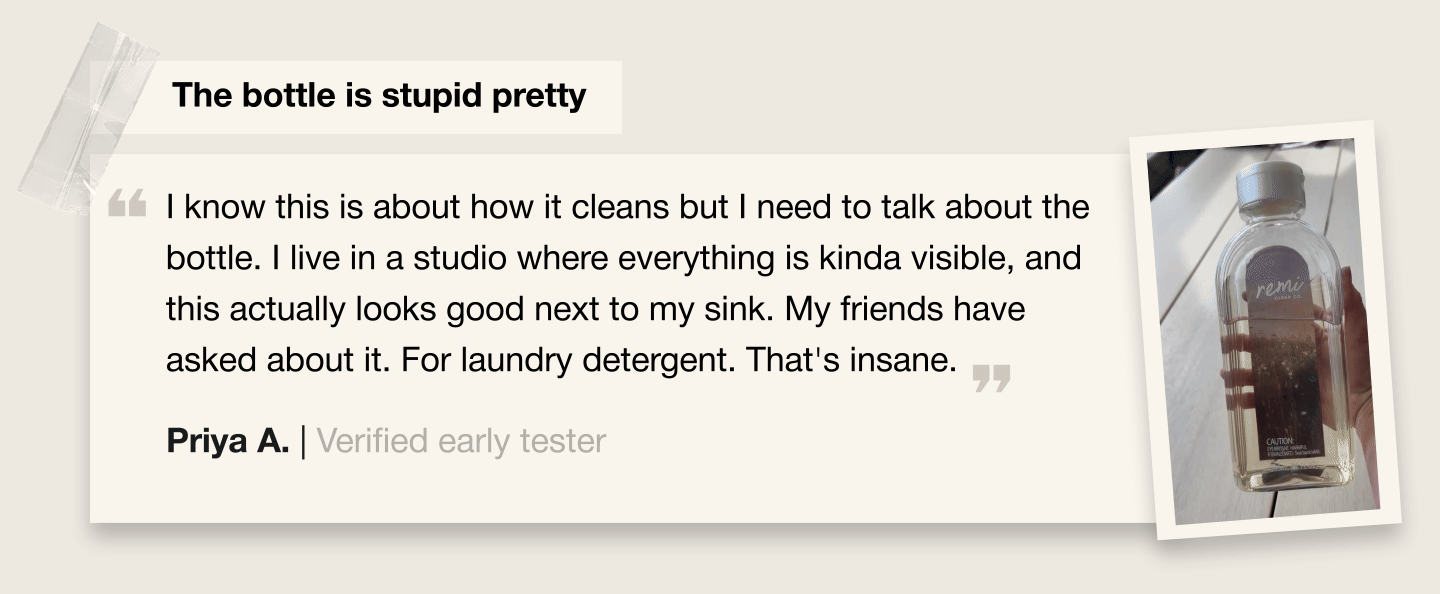
Task: Click the line starting "I know this is about"
Action: point(628,208)
